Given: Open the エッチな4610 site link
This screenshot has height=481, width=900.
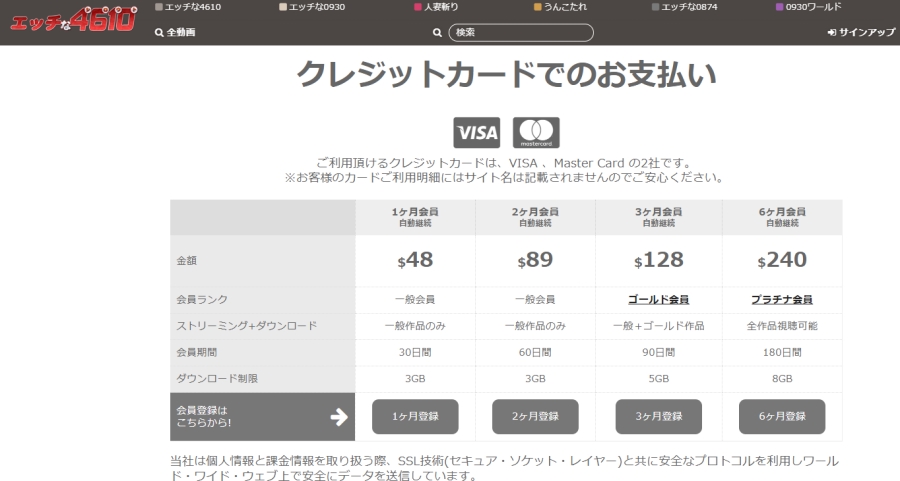Looking at the screenshot, I should 193,7.
